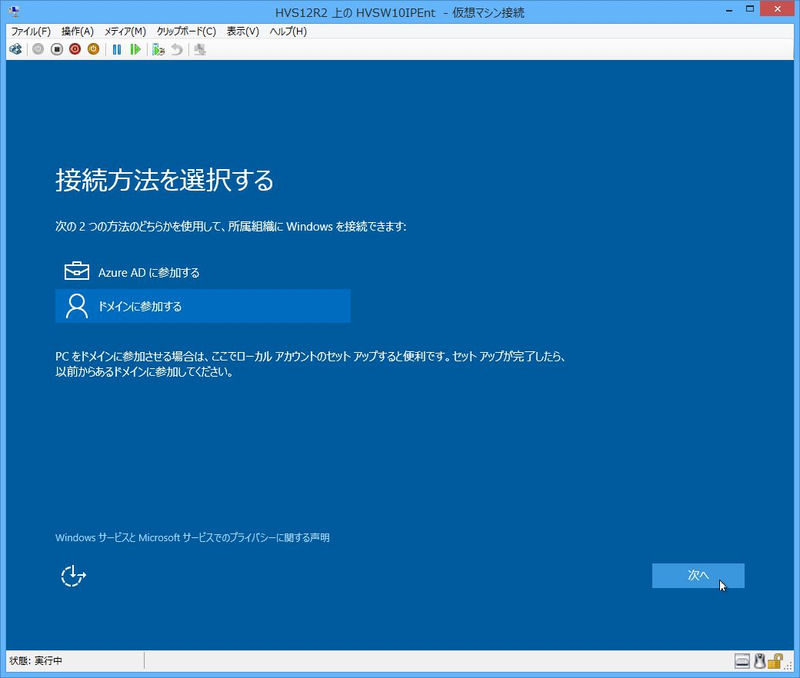This screenshot has height=678, width=800.
Task: Save VM state with the orange icon
Action: (93, 49)
